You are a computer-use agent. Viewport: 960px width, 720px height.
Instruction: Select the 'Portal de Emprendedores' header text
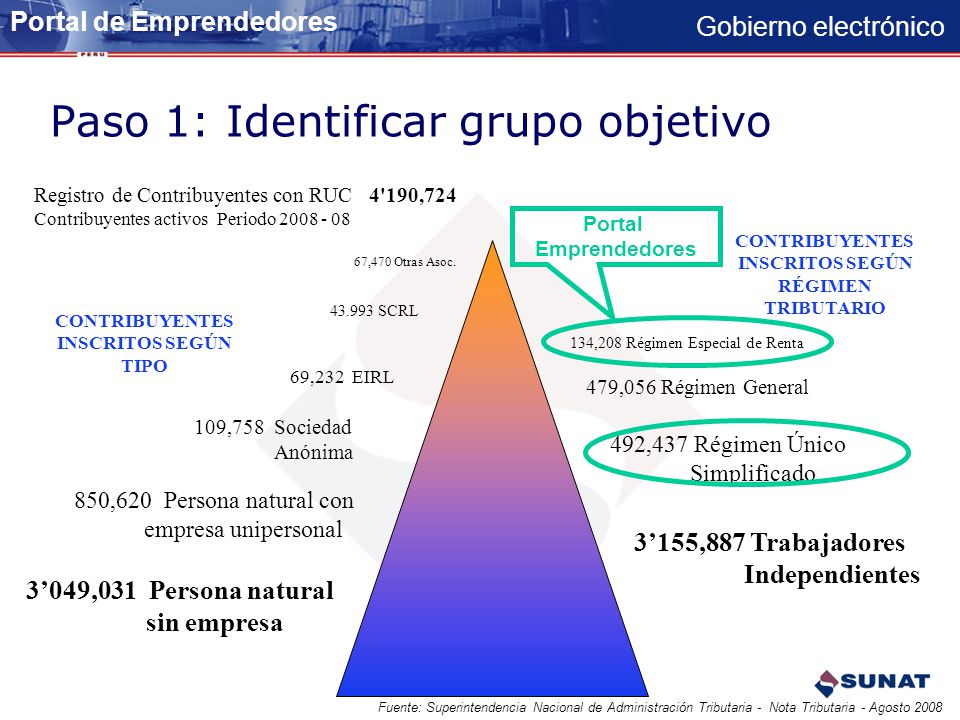click(x=174, y=22)
